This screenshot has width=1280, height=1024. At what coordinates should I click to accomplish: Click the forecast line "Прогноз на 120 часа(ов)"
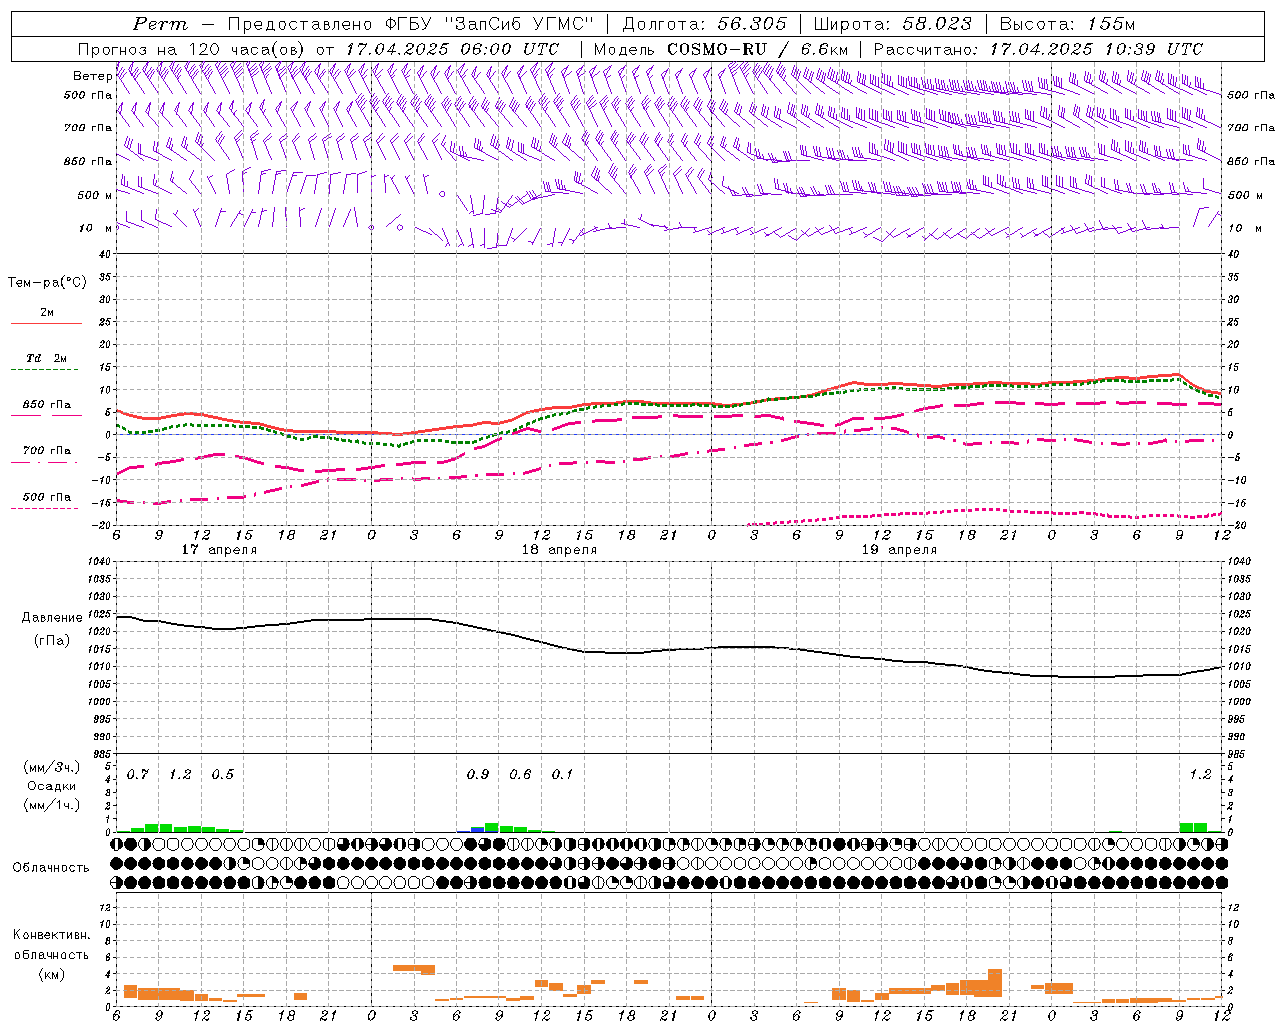click(192, 49)
